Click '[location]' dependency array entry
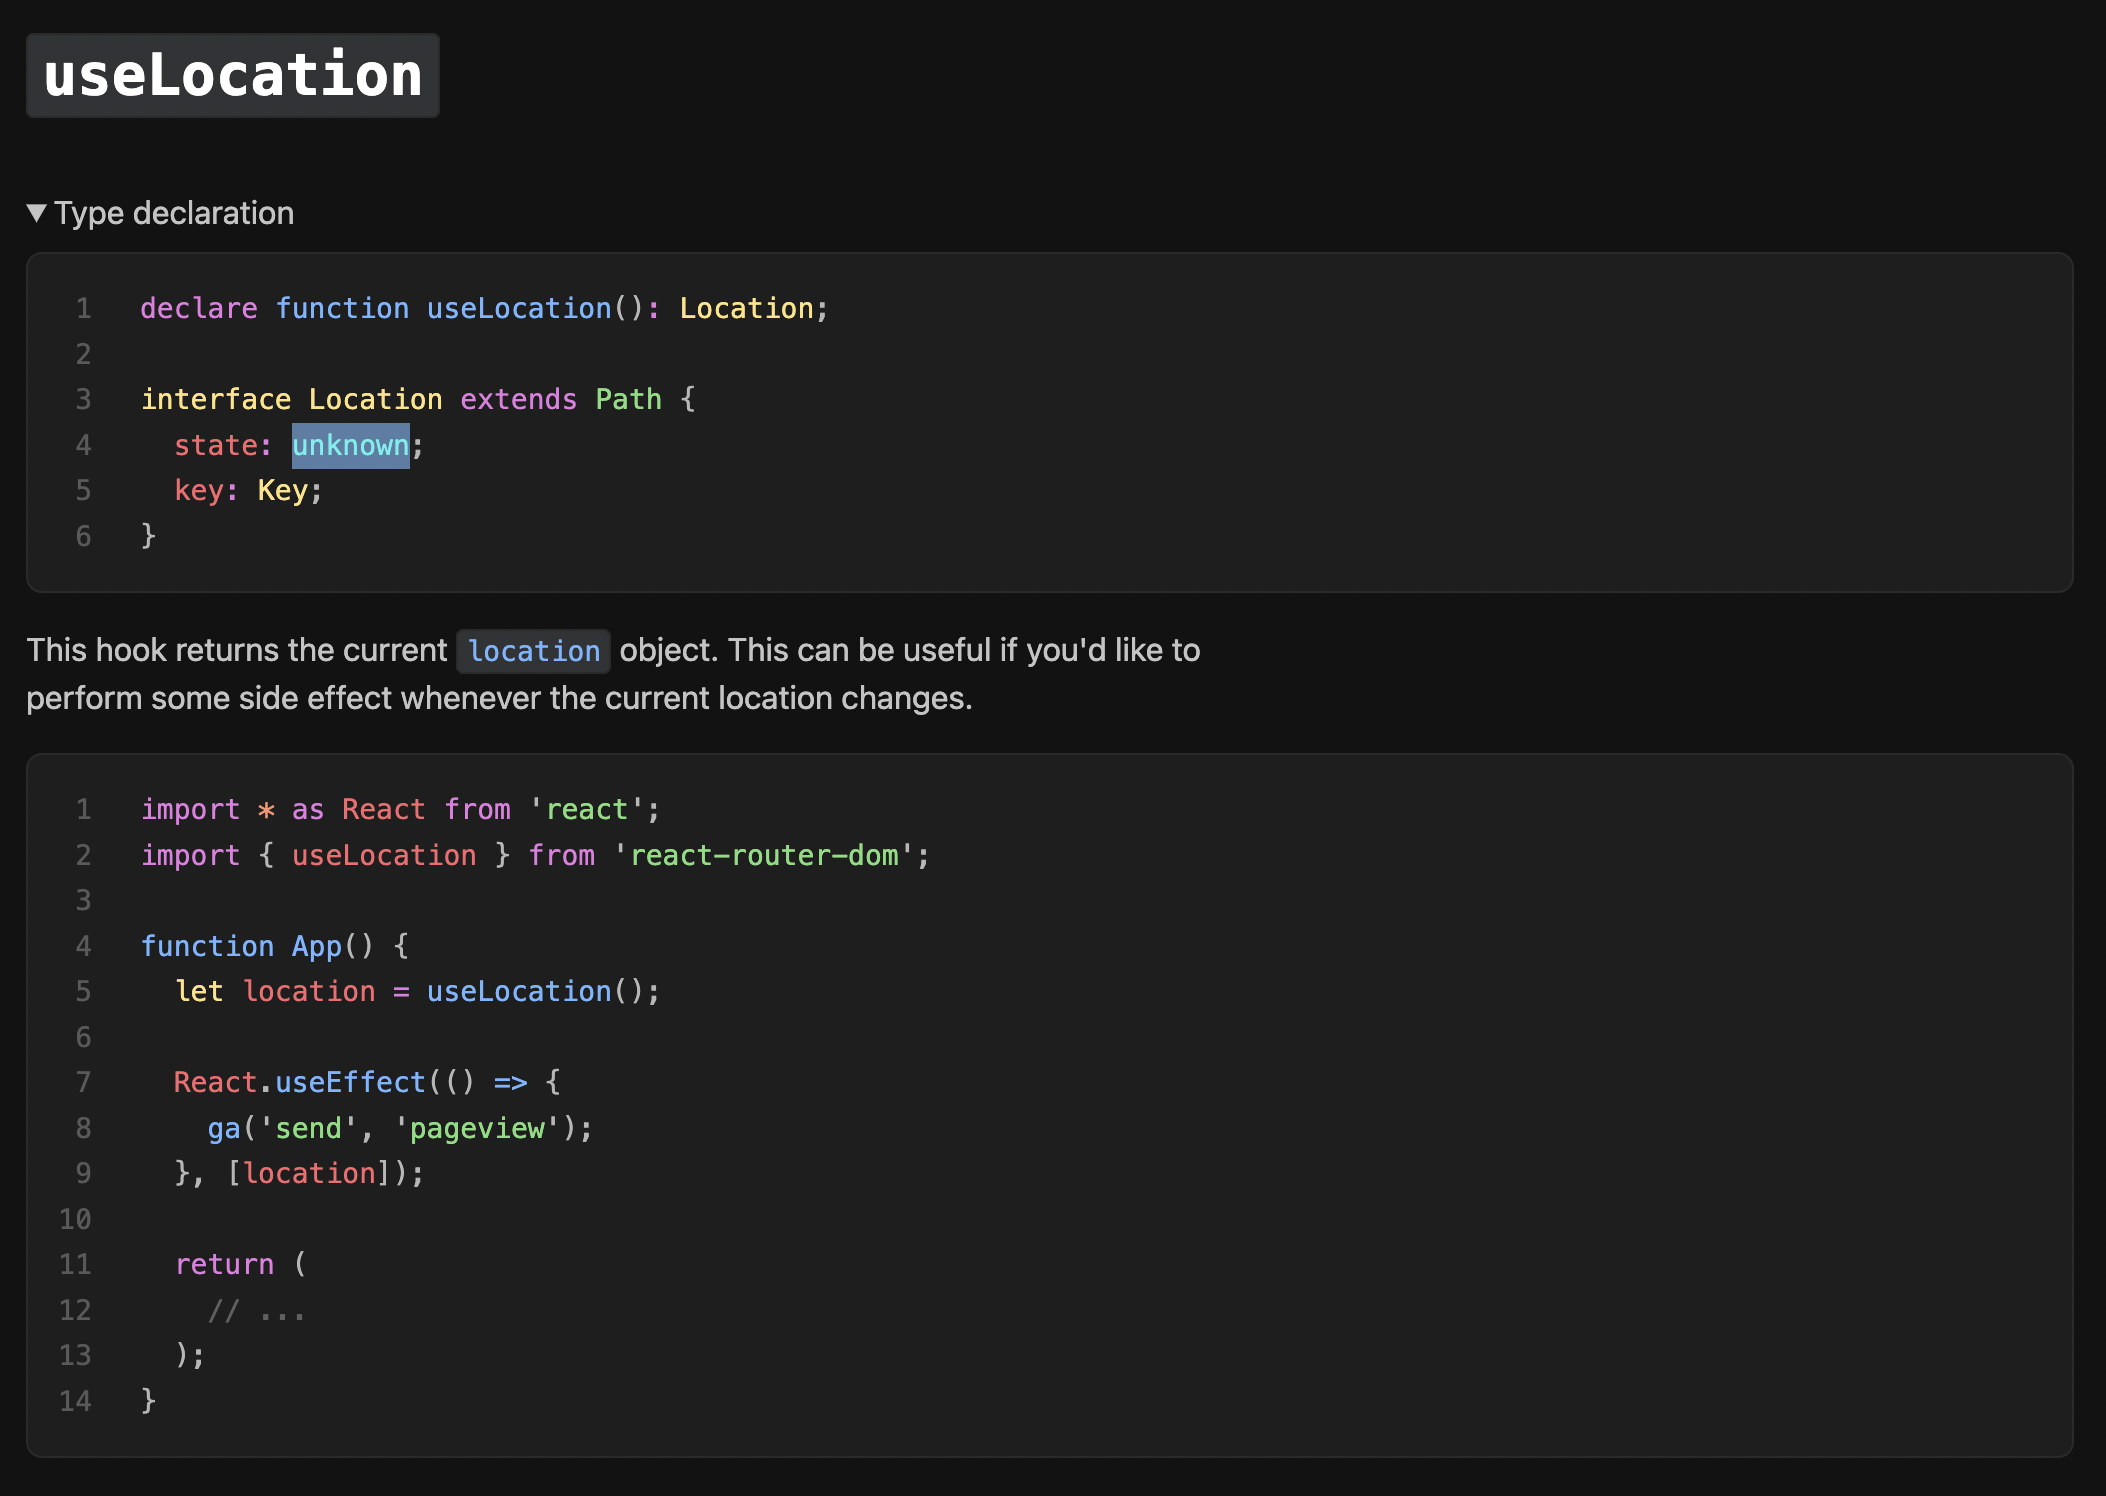This screenshot has height=1496, width=2106. (309, 1173)
